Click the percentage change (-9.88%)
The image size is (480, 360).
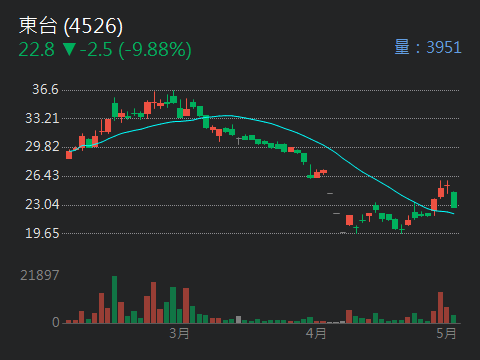(155, 50)
